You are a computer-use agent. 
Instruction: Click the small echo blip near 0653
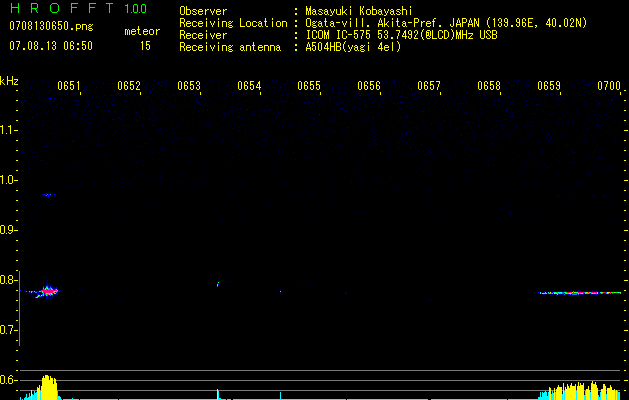click(x=218, y=284)
